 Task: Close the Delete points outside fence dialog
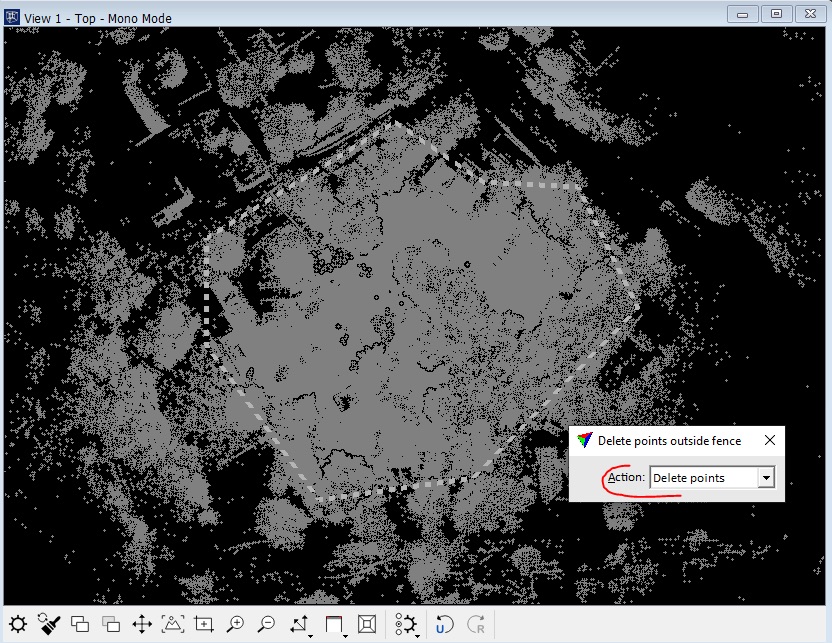770,440
